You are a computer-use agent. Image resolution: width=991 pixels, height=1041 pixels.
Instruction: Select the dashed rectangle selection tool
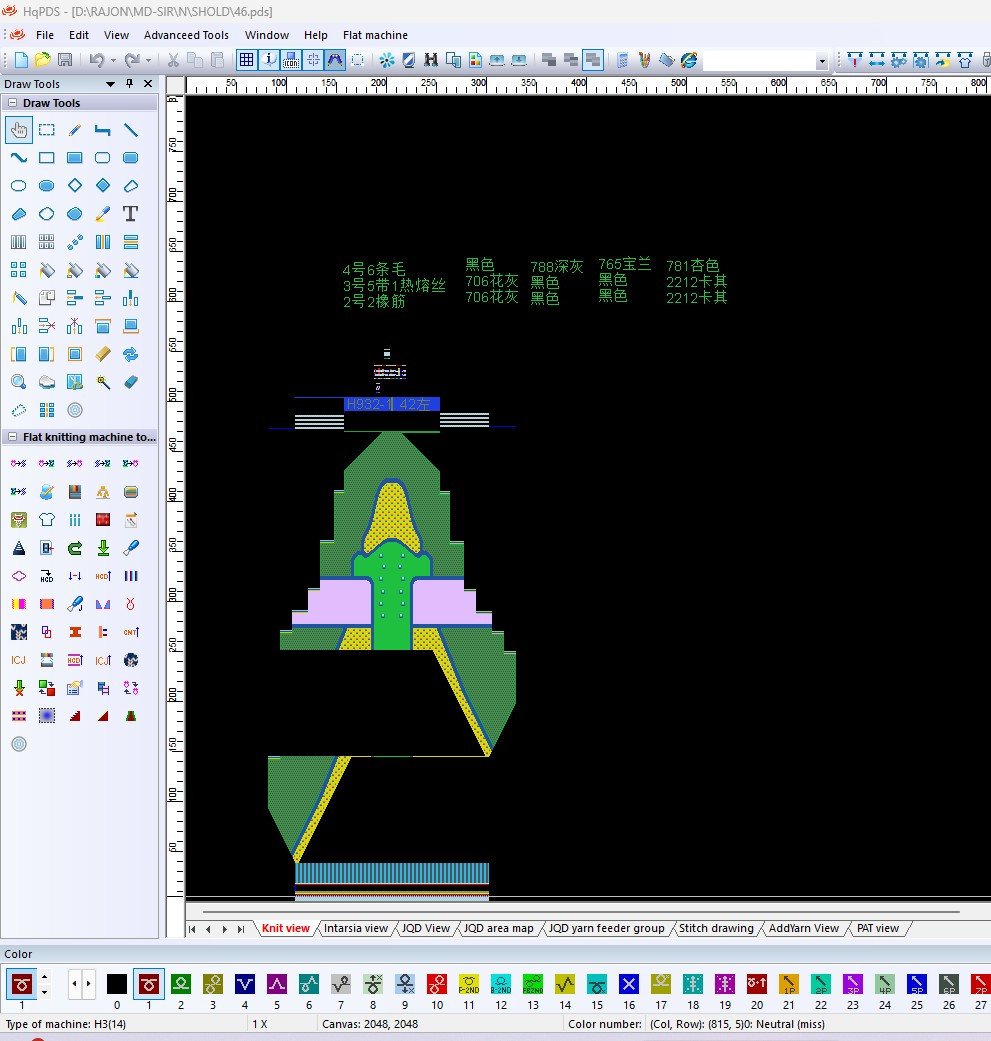tap(46, 130)
